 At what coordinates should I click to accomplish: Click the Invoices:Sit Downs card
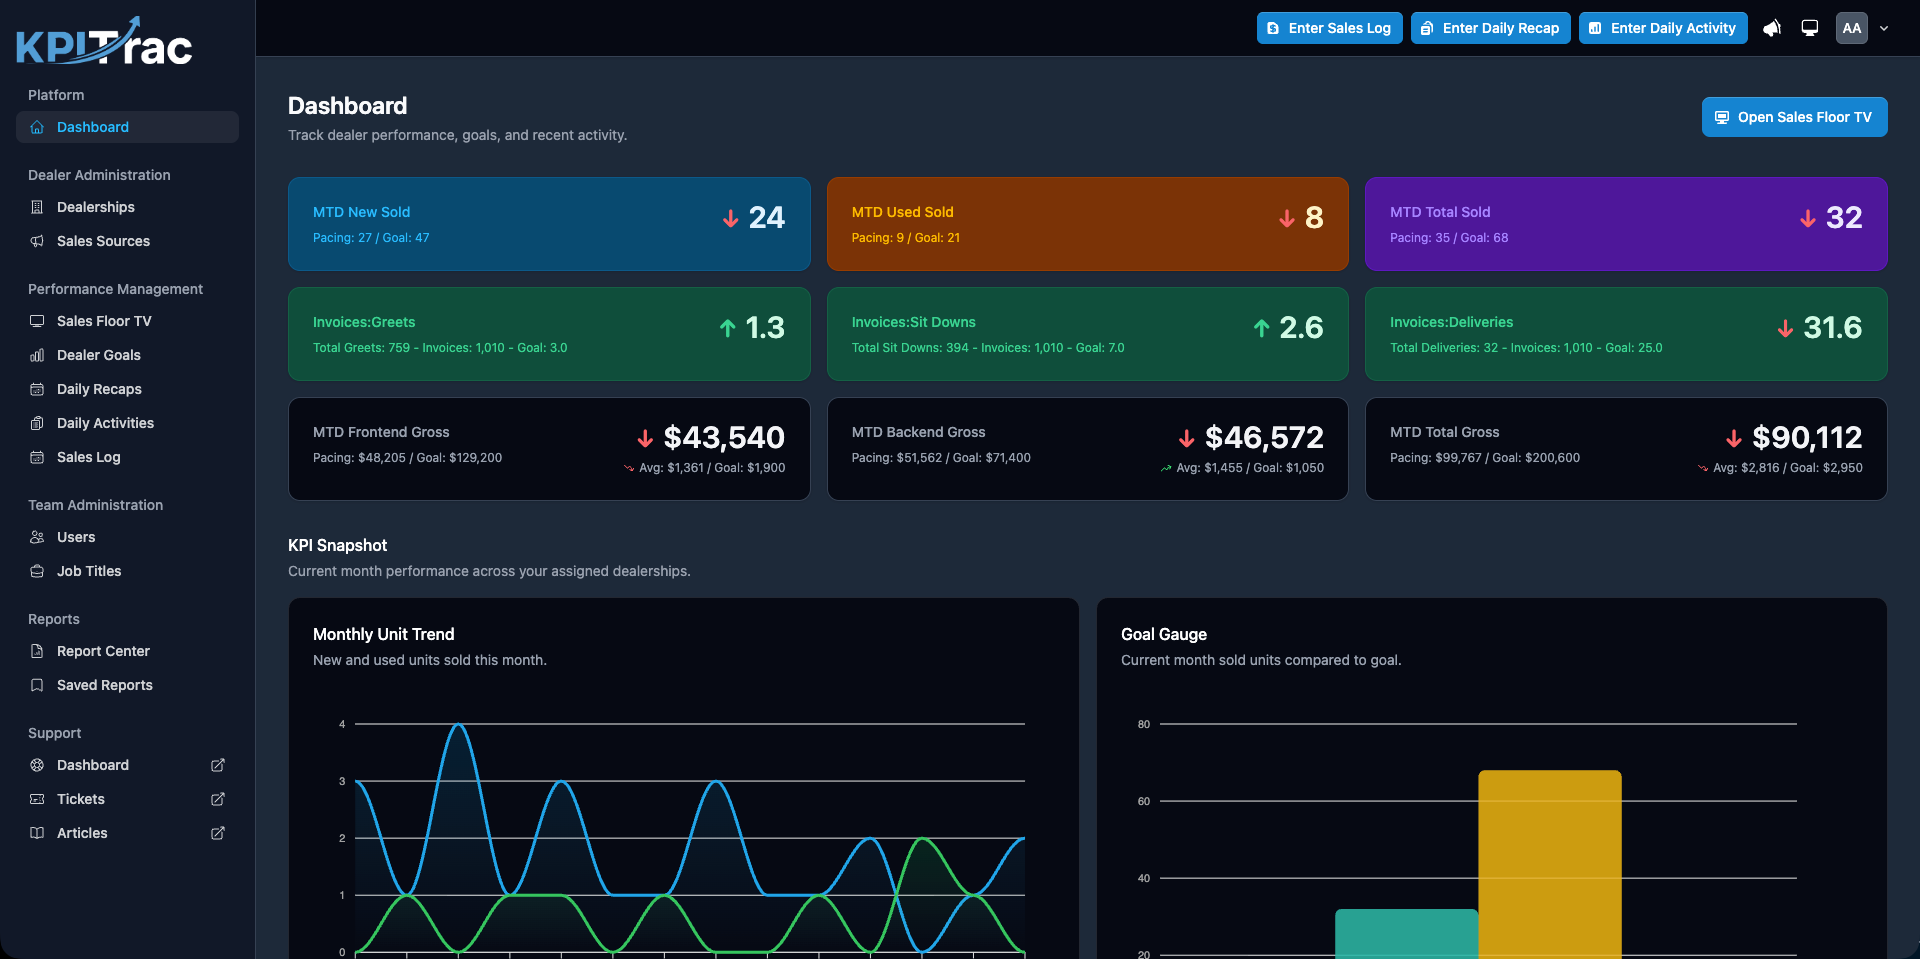click(1087, 334)
